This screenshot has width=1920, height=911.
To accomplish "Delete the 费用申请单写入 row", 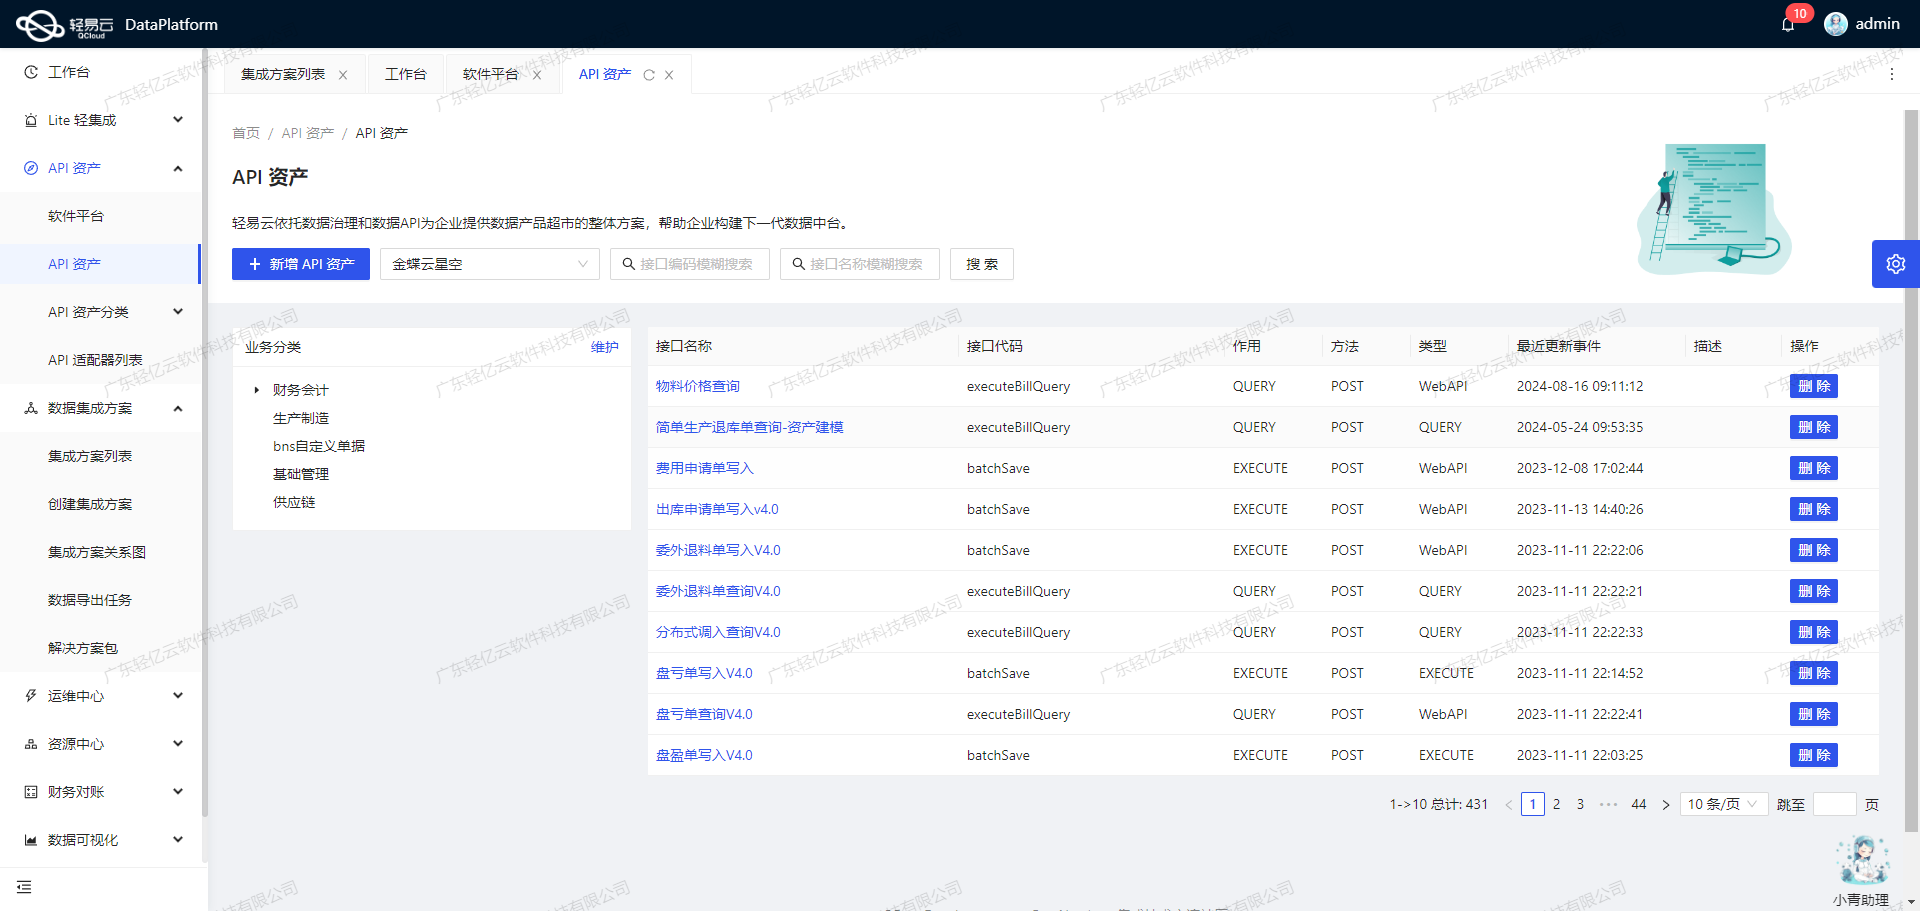I will pos(1814,468).
